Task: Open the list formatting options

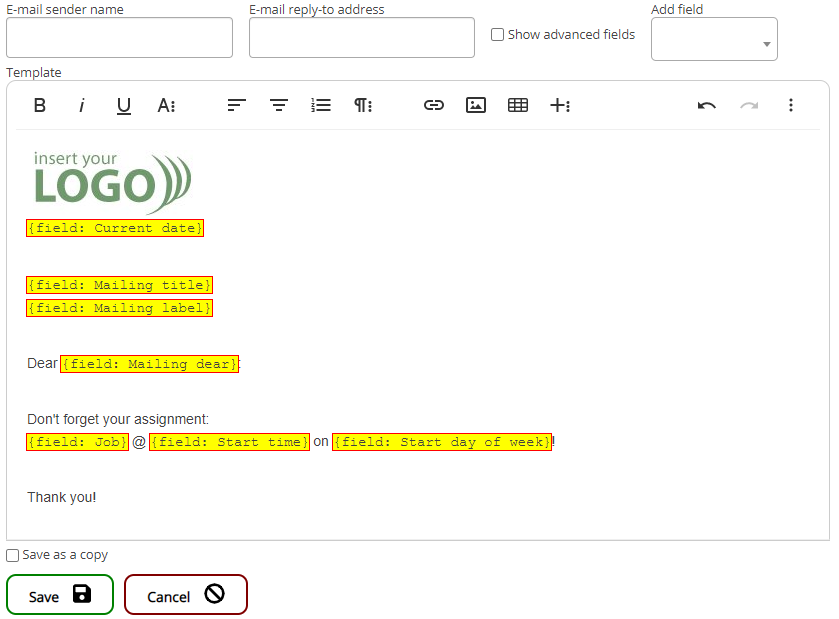Action: [x=321, y=105]
